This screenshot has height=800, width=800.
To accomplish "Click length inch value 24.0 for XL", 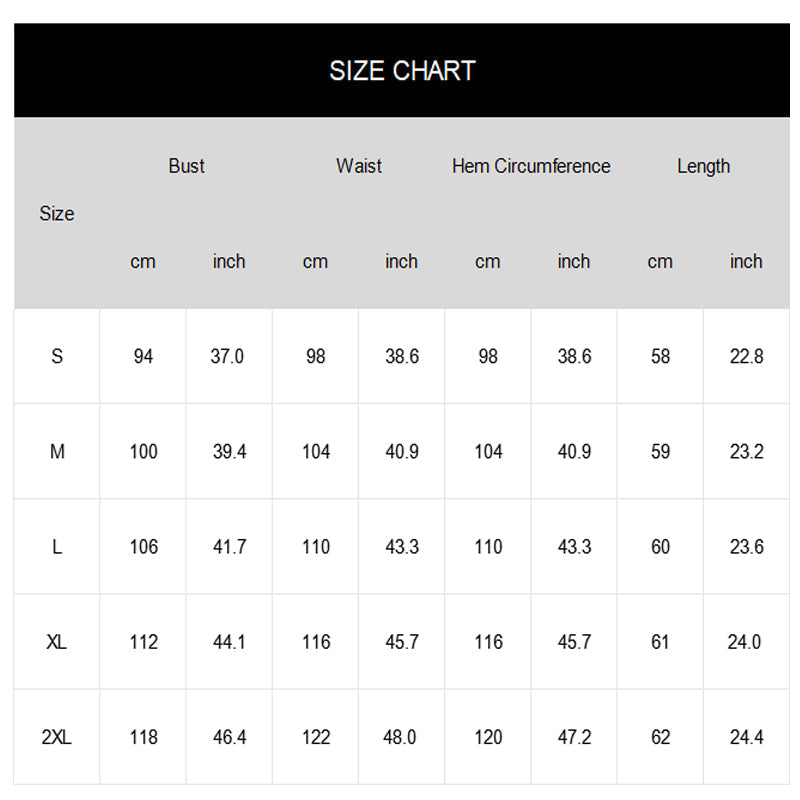I will [746, 642].
